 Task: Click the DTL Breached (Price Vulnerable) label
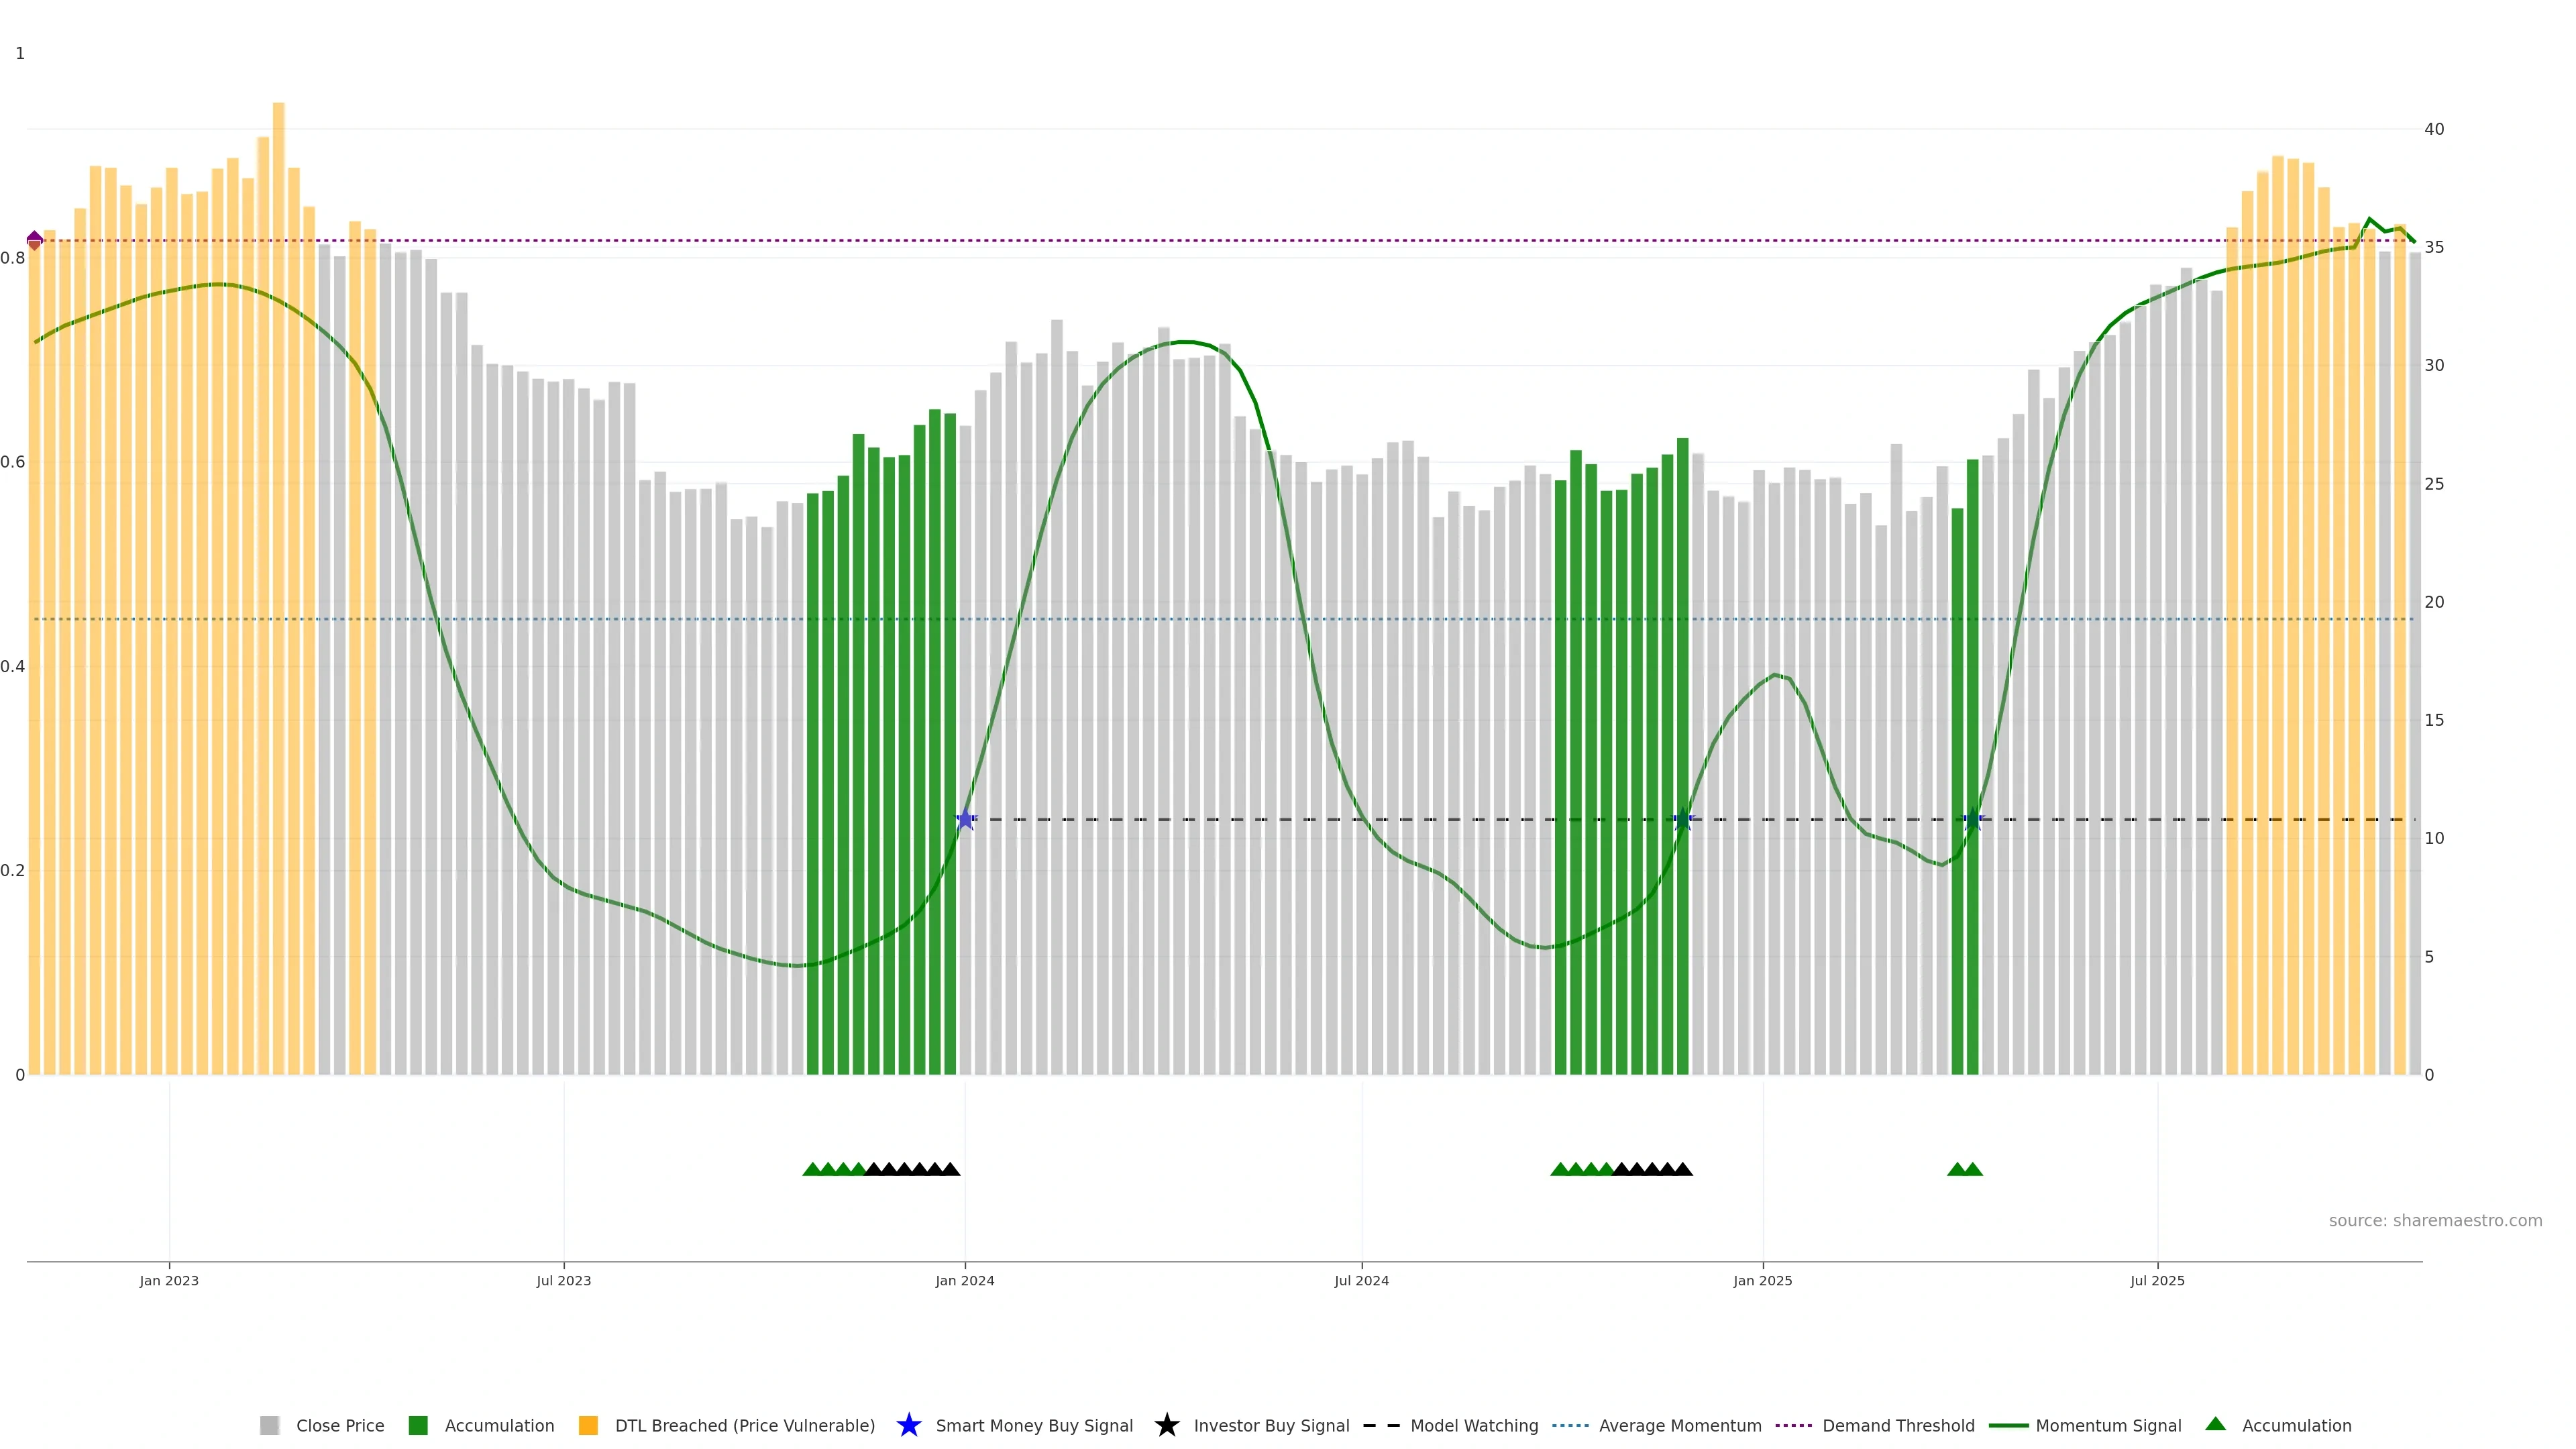click(744, 1426)
